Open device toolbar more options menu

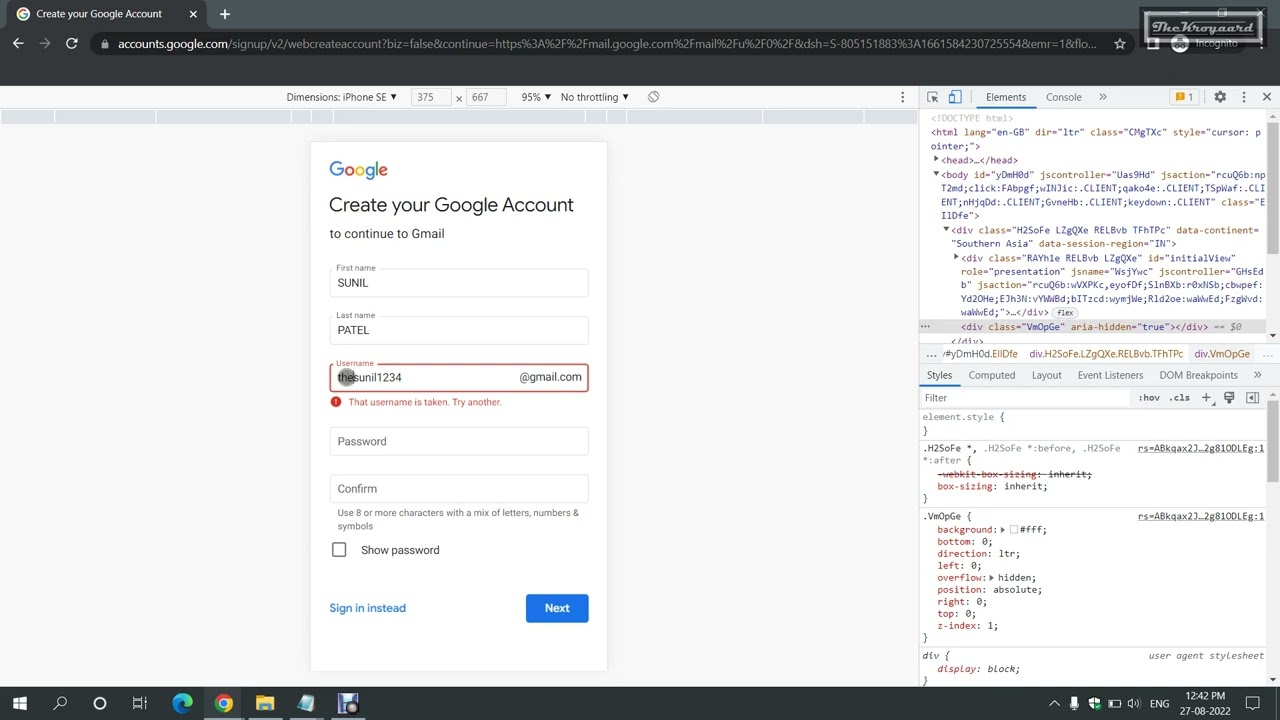(902, 97)
